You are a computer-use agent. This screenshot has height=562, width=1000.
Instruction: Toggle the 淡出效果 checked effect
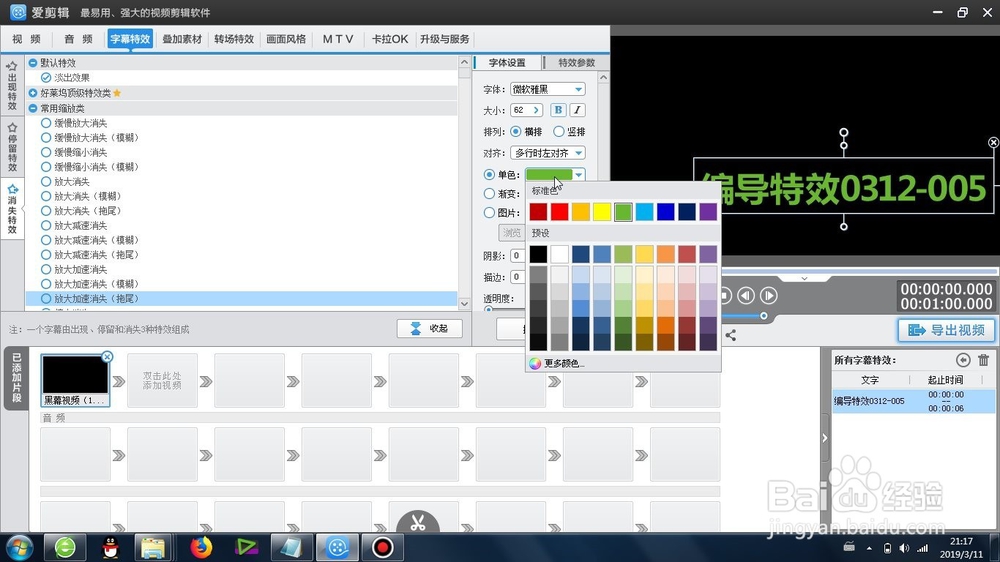(46, 77)
